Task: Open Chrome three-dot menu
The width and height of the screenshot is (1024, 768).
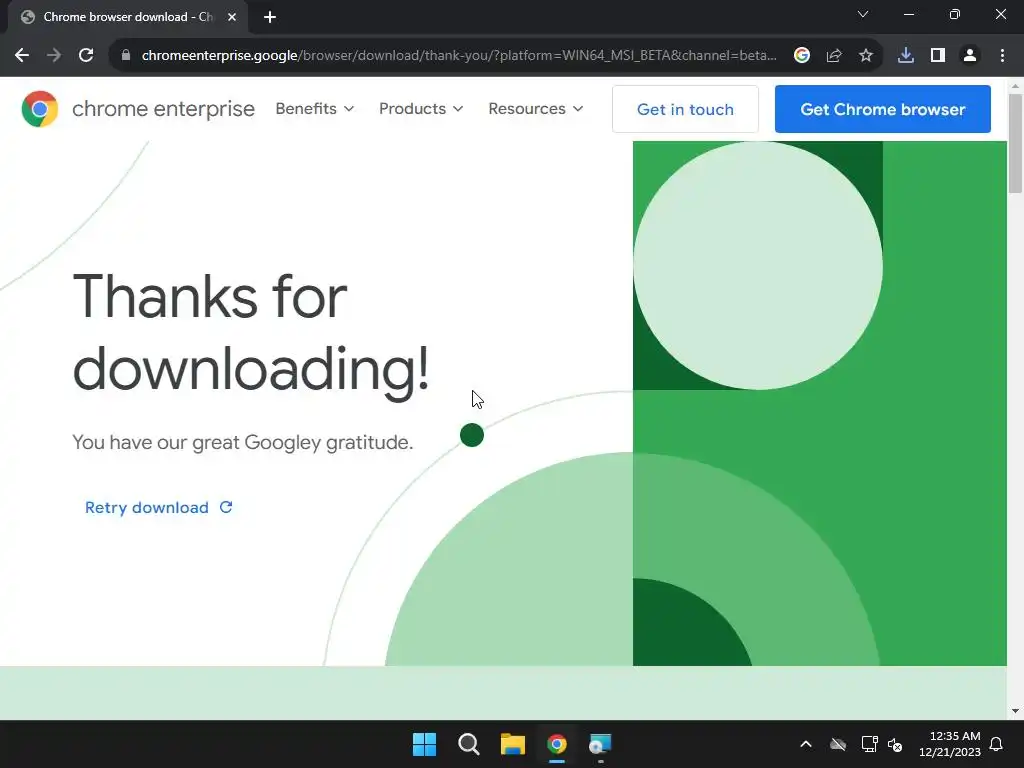Action: pos(1002,56)
